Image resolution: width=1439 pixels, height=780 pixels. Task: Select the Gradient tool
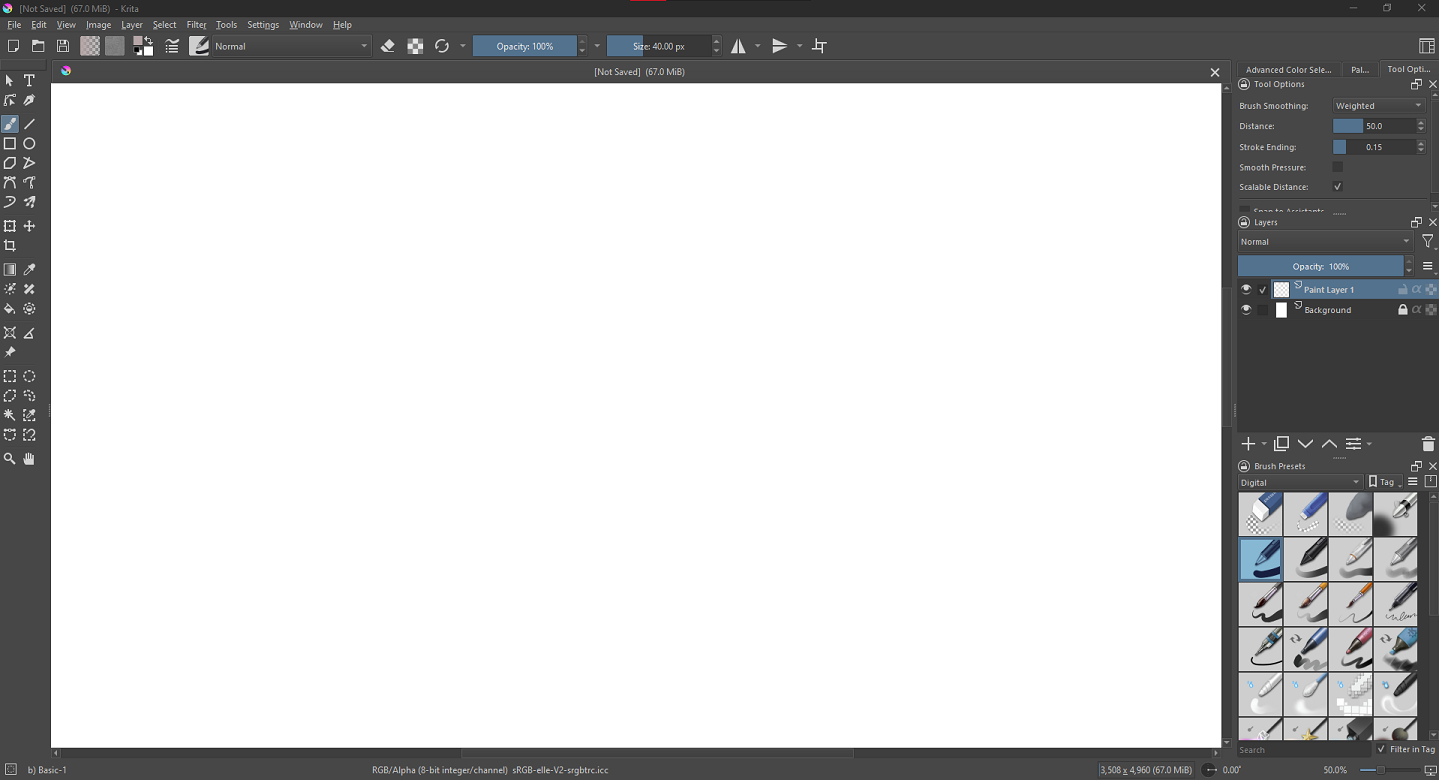click(10, 270)
